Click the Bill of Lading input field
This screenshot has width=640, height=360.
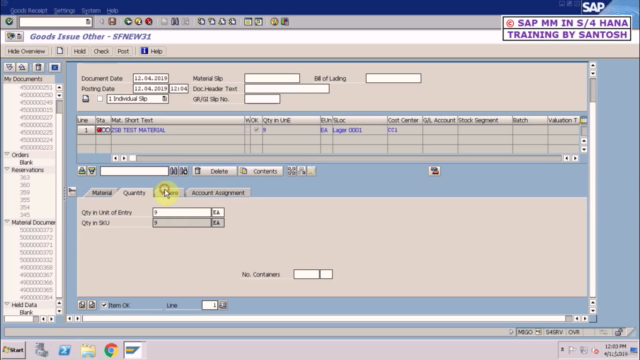click(393, 78)
